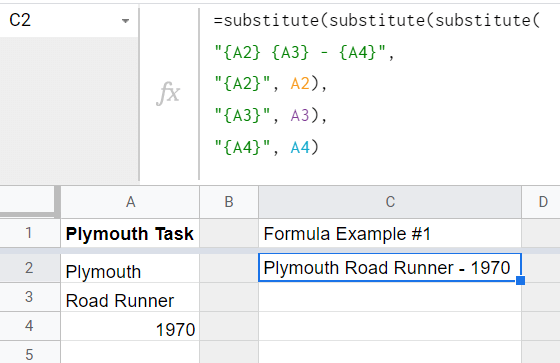Select the row 4 header
The image size is (560, 363).
(x=29, y=326)
